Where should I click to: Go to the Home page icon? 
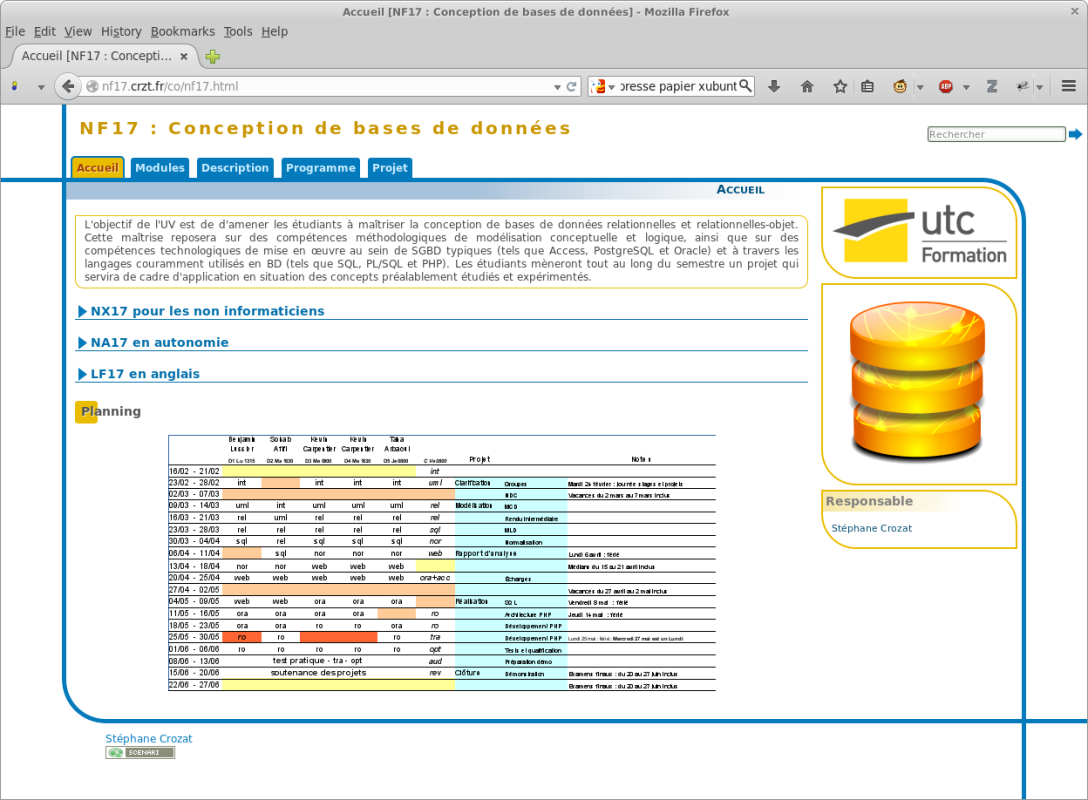(x=807, y=86)
